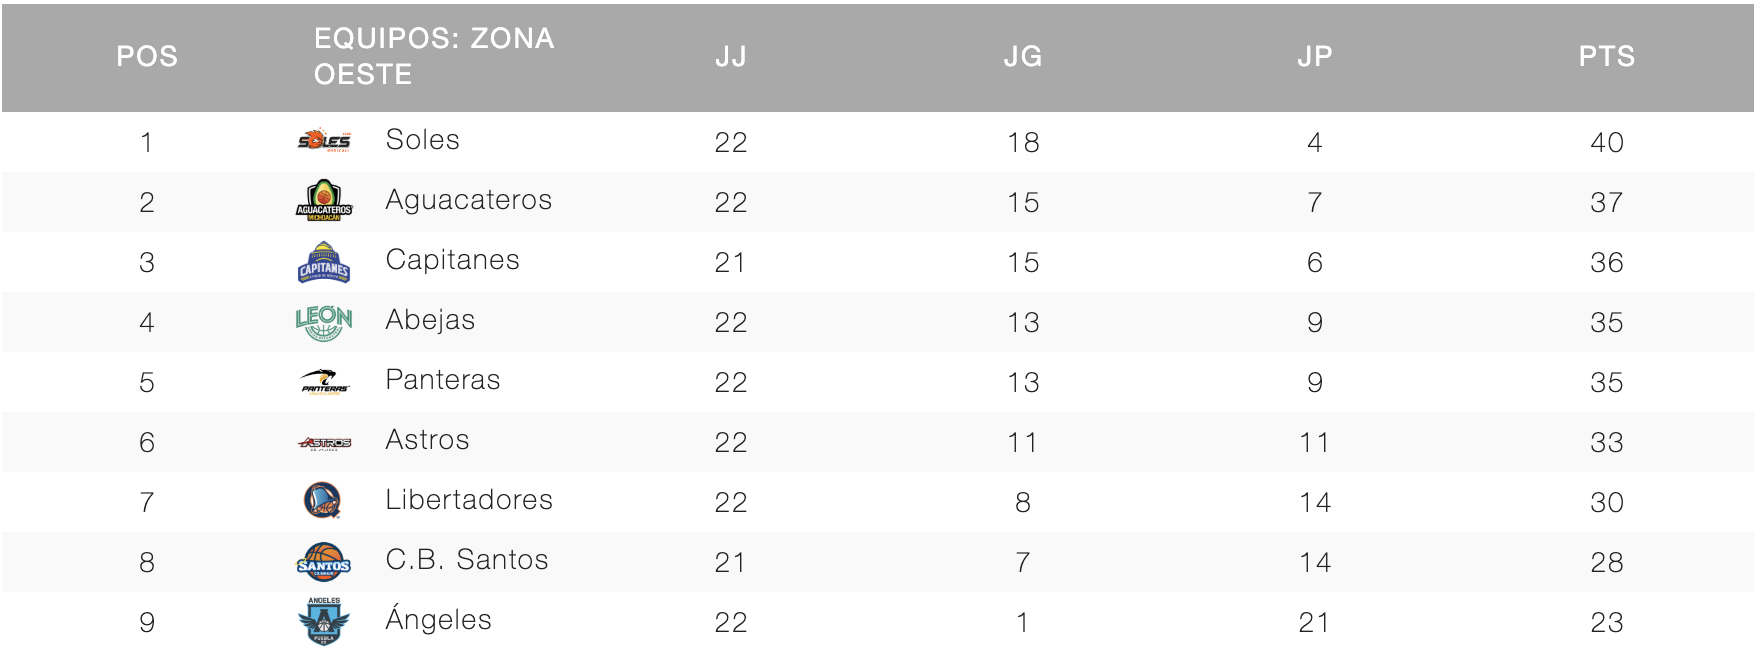Click the Ángeles team logo
The image size is (1756, 668).
[324, 621]
